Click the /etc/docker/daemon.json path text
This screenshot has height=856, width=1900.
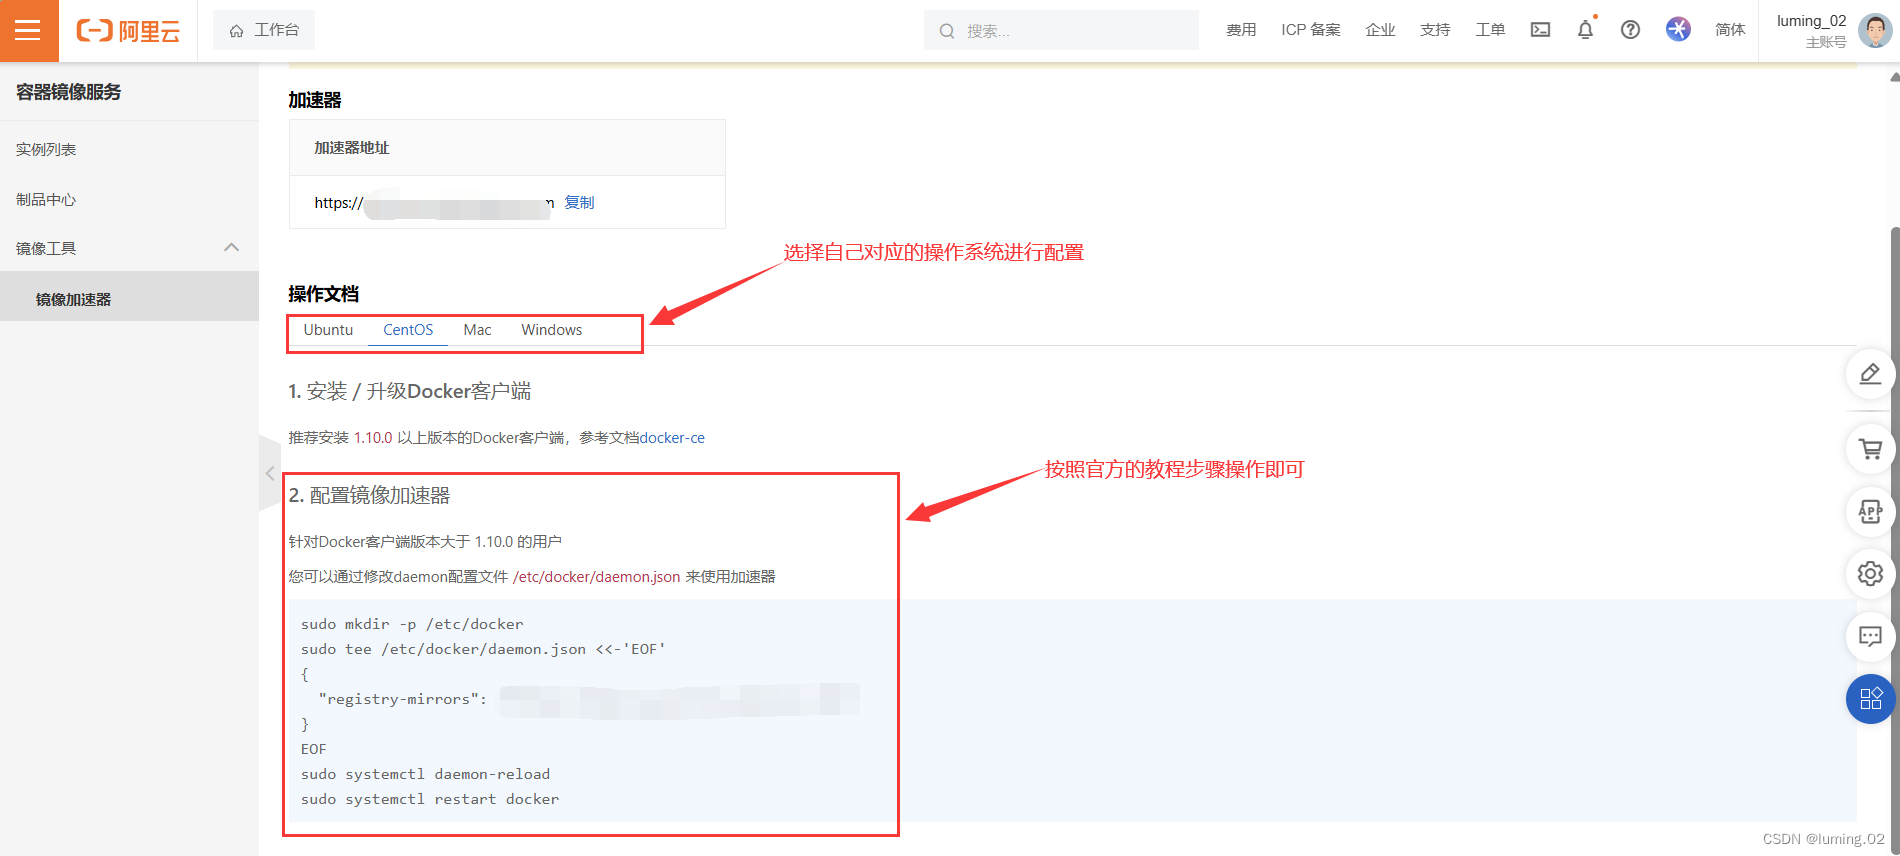[x=597, y=577]
